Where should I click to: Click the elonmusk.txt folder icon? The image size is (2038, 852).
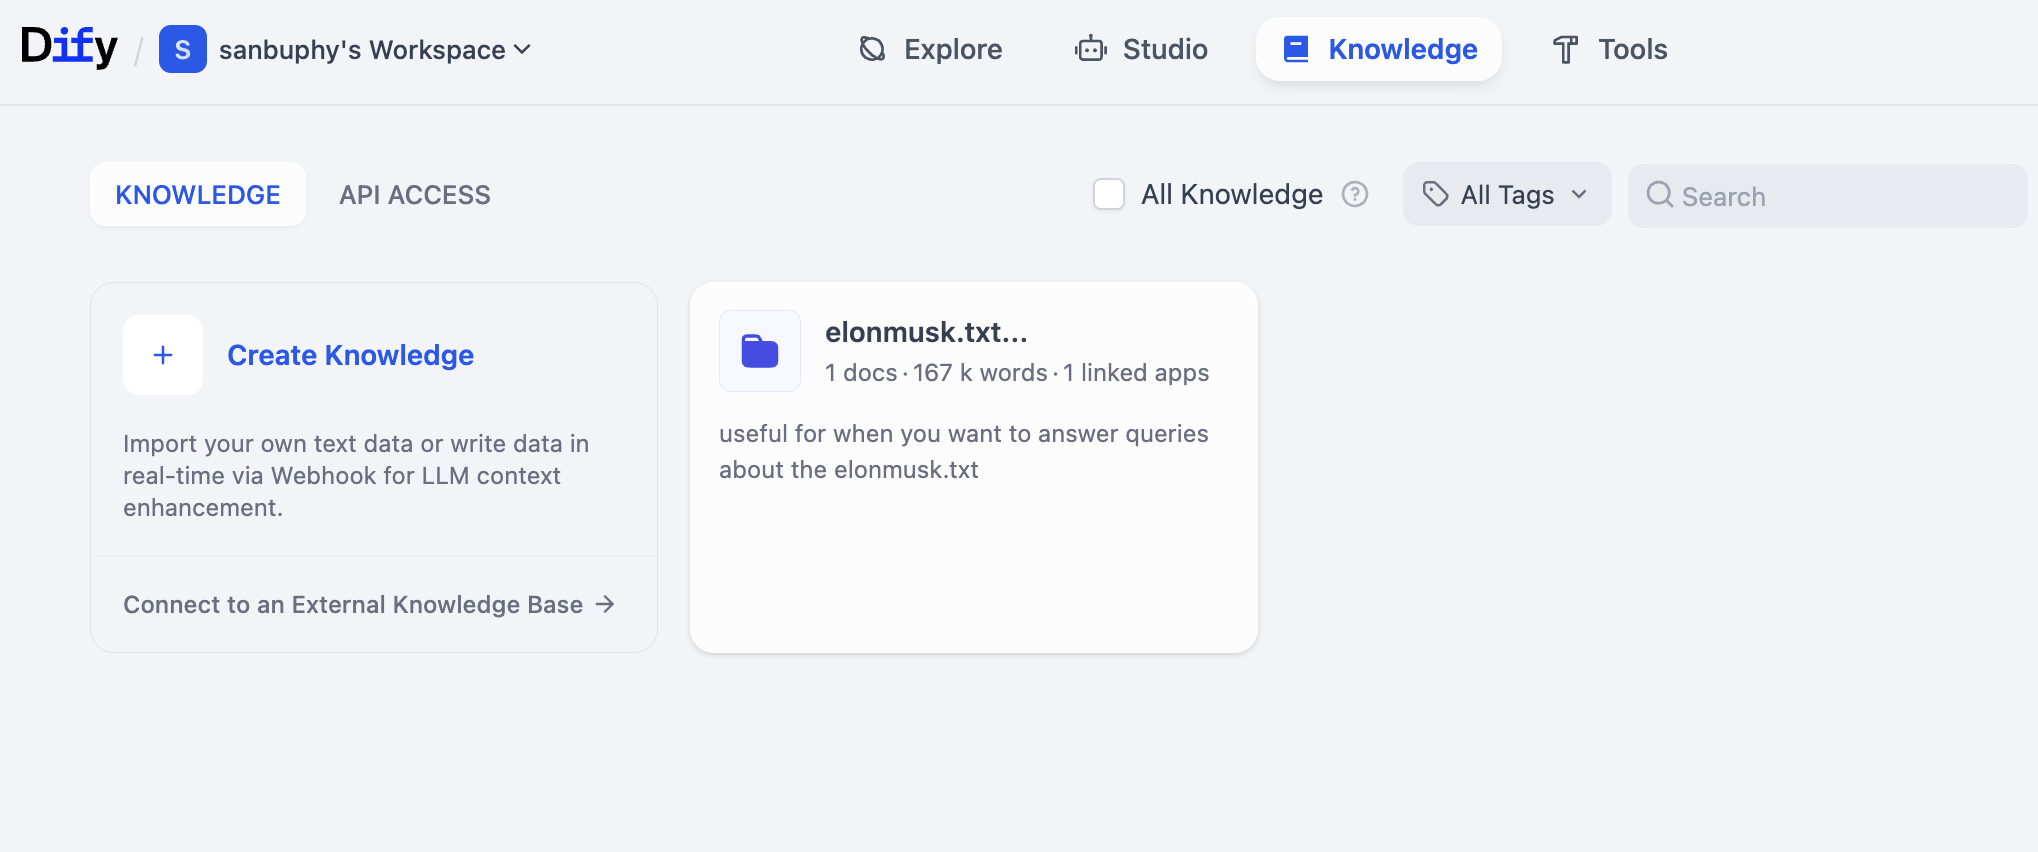760,351
